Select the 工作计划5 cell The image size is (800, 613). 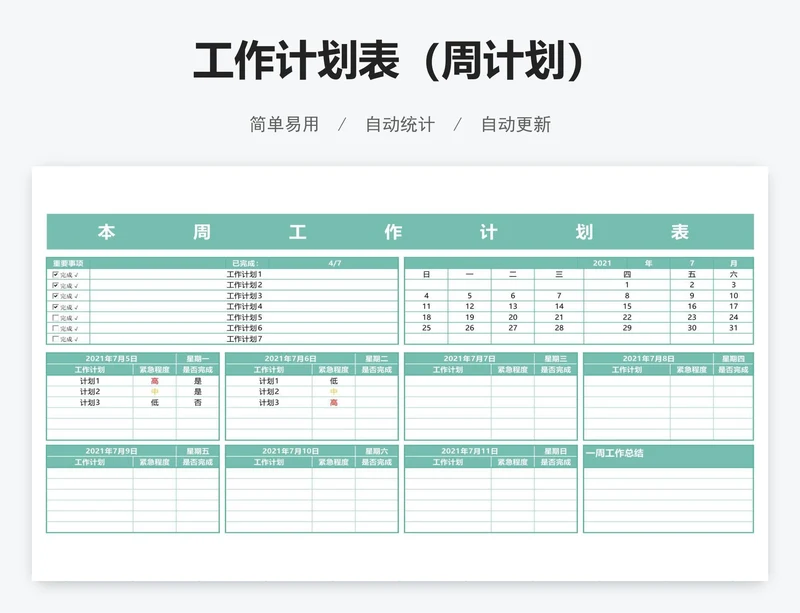point(244,317)
